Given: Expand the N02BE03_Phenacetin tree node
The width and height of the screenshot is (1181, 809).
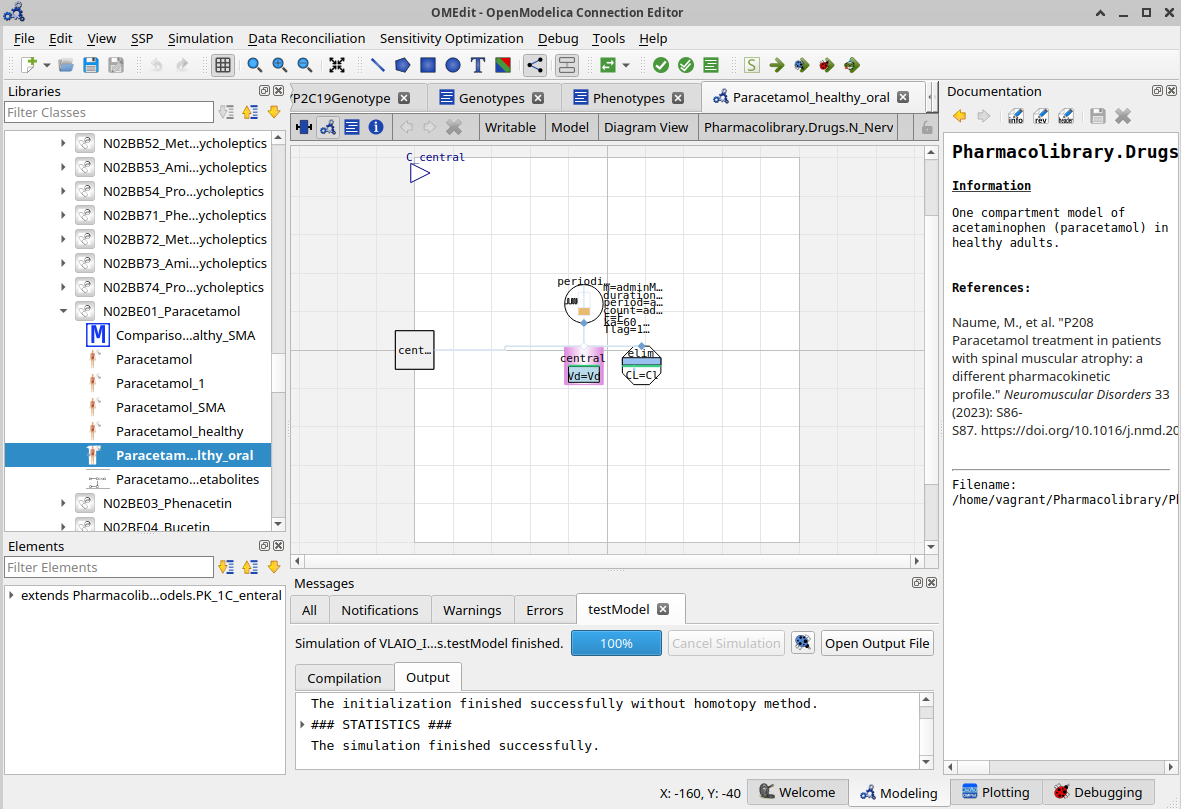Looking at the screenshot, I should [x=63, y=503].
